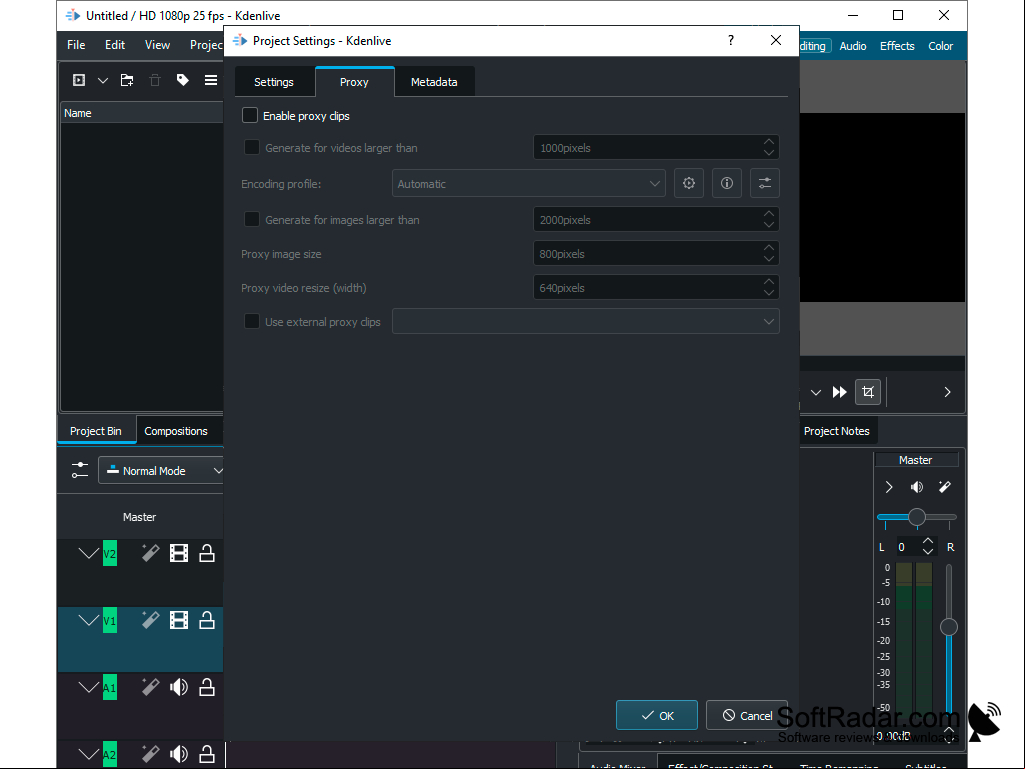Switch to Effects workspace layout
Screen dimensions: 1025x769
(897, 46)
